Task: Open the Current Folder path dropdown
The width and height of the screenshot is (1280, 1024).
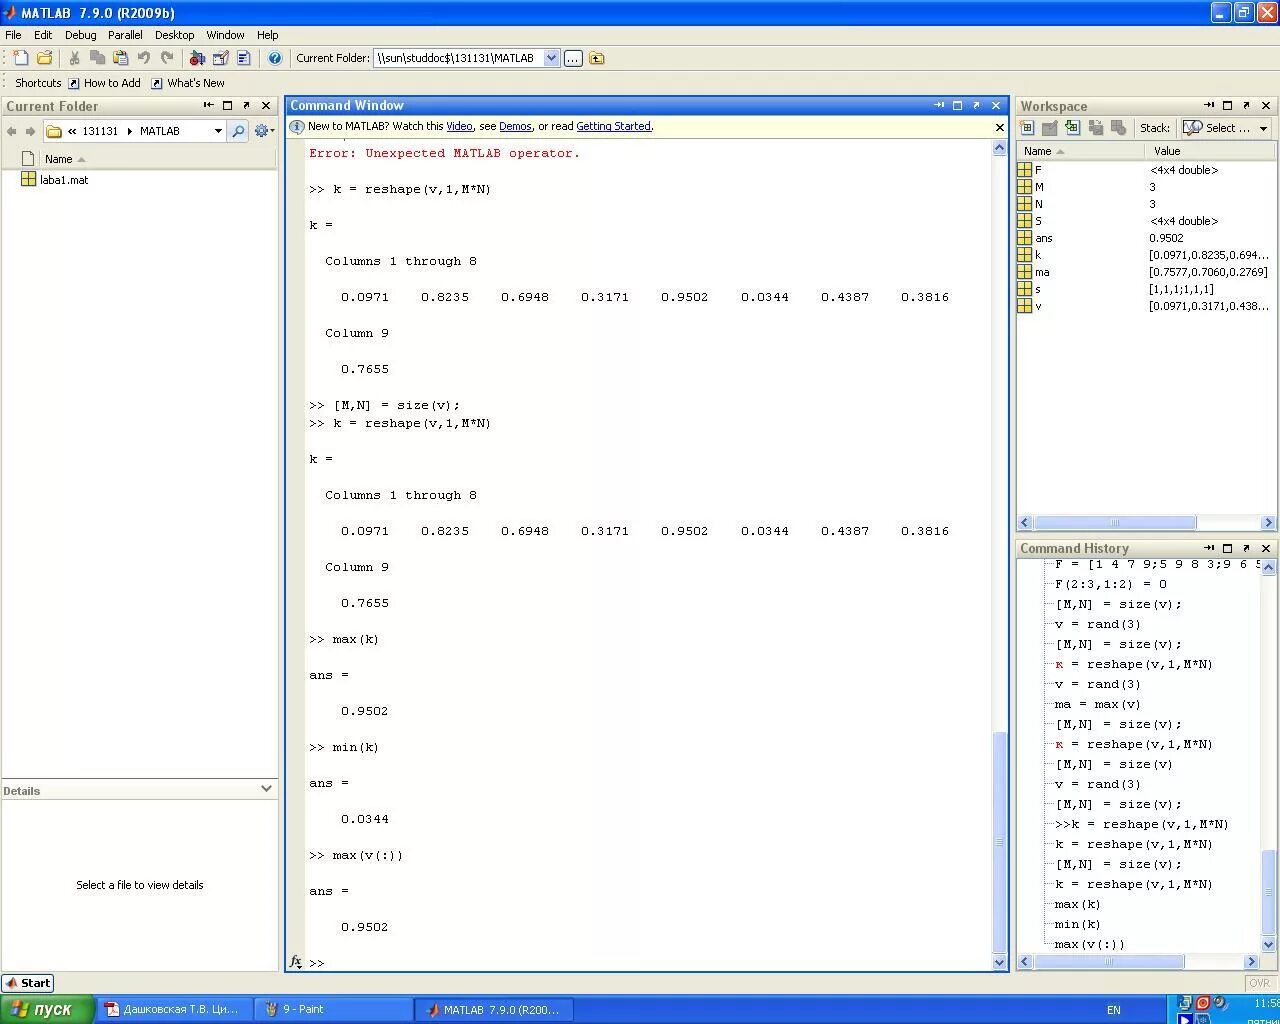Action: click(x=551, y=58)
